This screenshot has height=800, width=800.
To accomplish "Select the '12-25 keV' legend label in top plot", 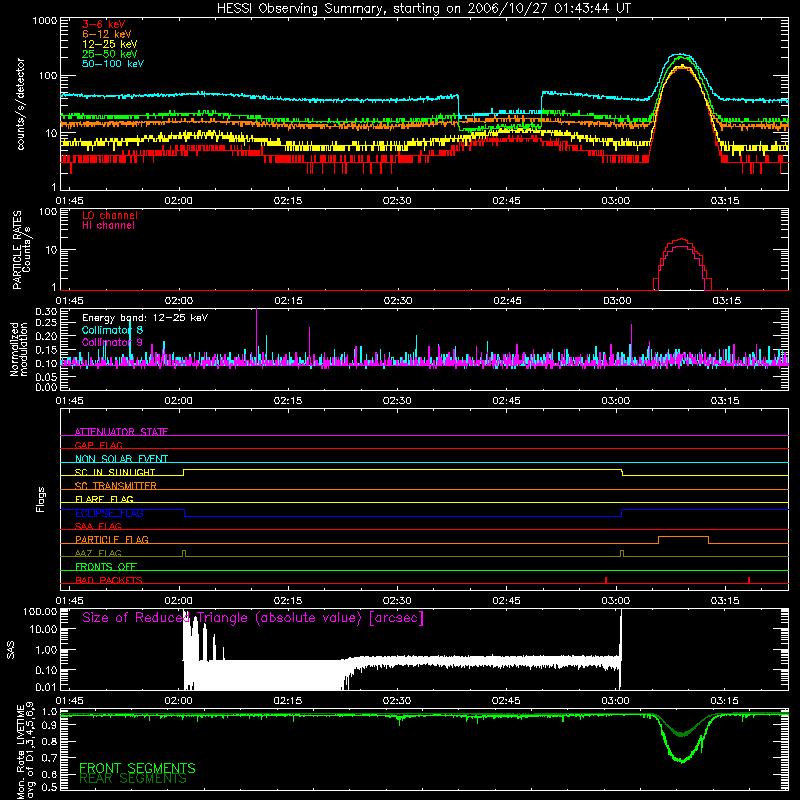I will pos(110,44).
